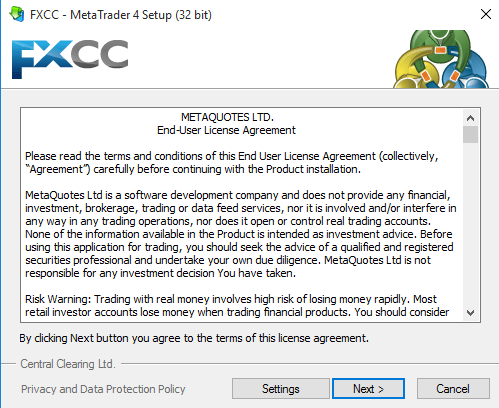Screen dimensions: 499x408
Task: Click the 'By clicking Next button' agreement notice
Action: click(194, 338)
